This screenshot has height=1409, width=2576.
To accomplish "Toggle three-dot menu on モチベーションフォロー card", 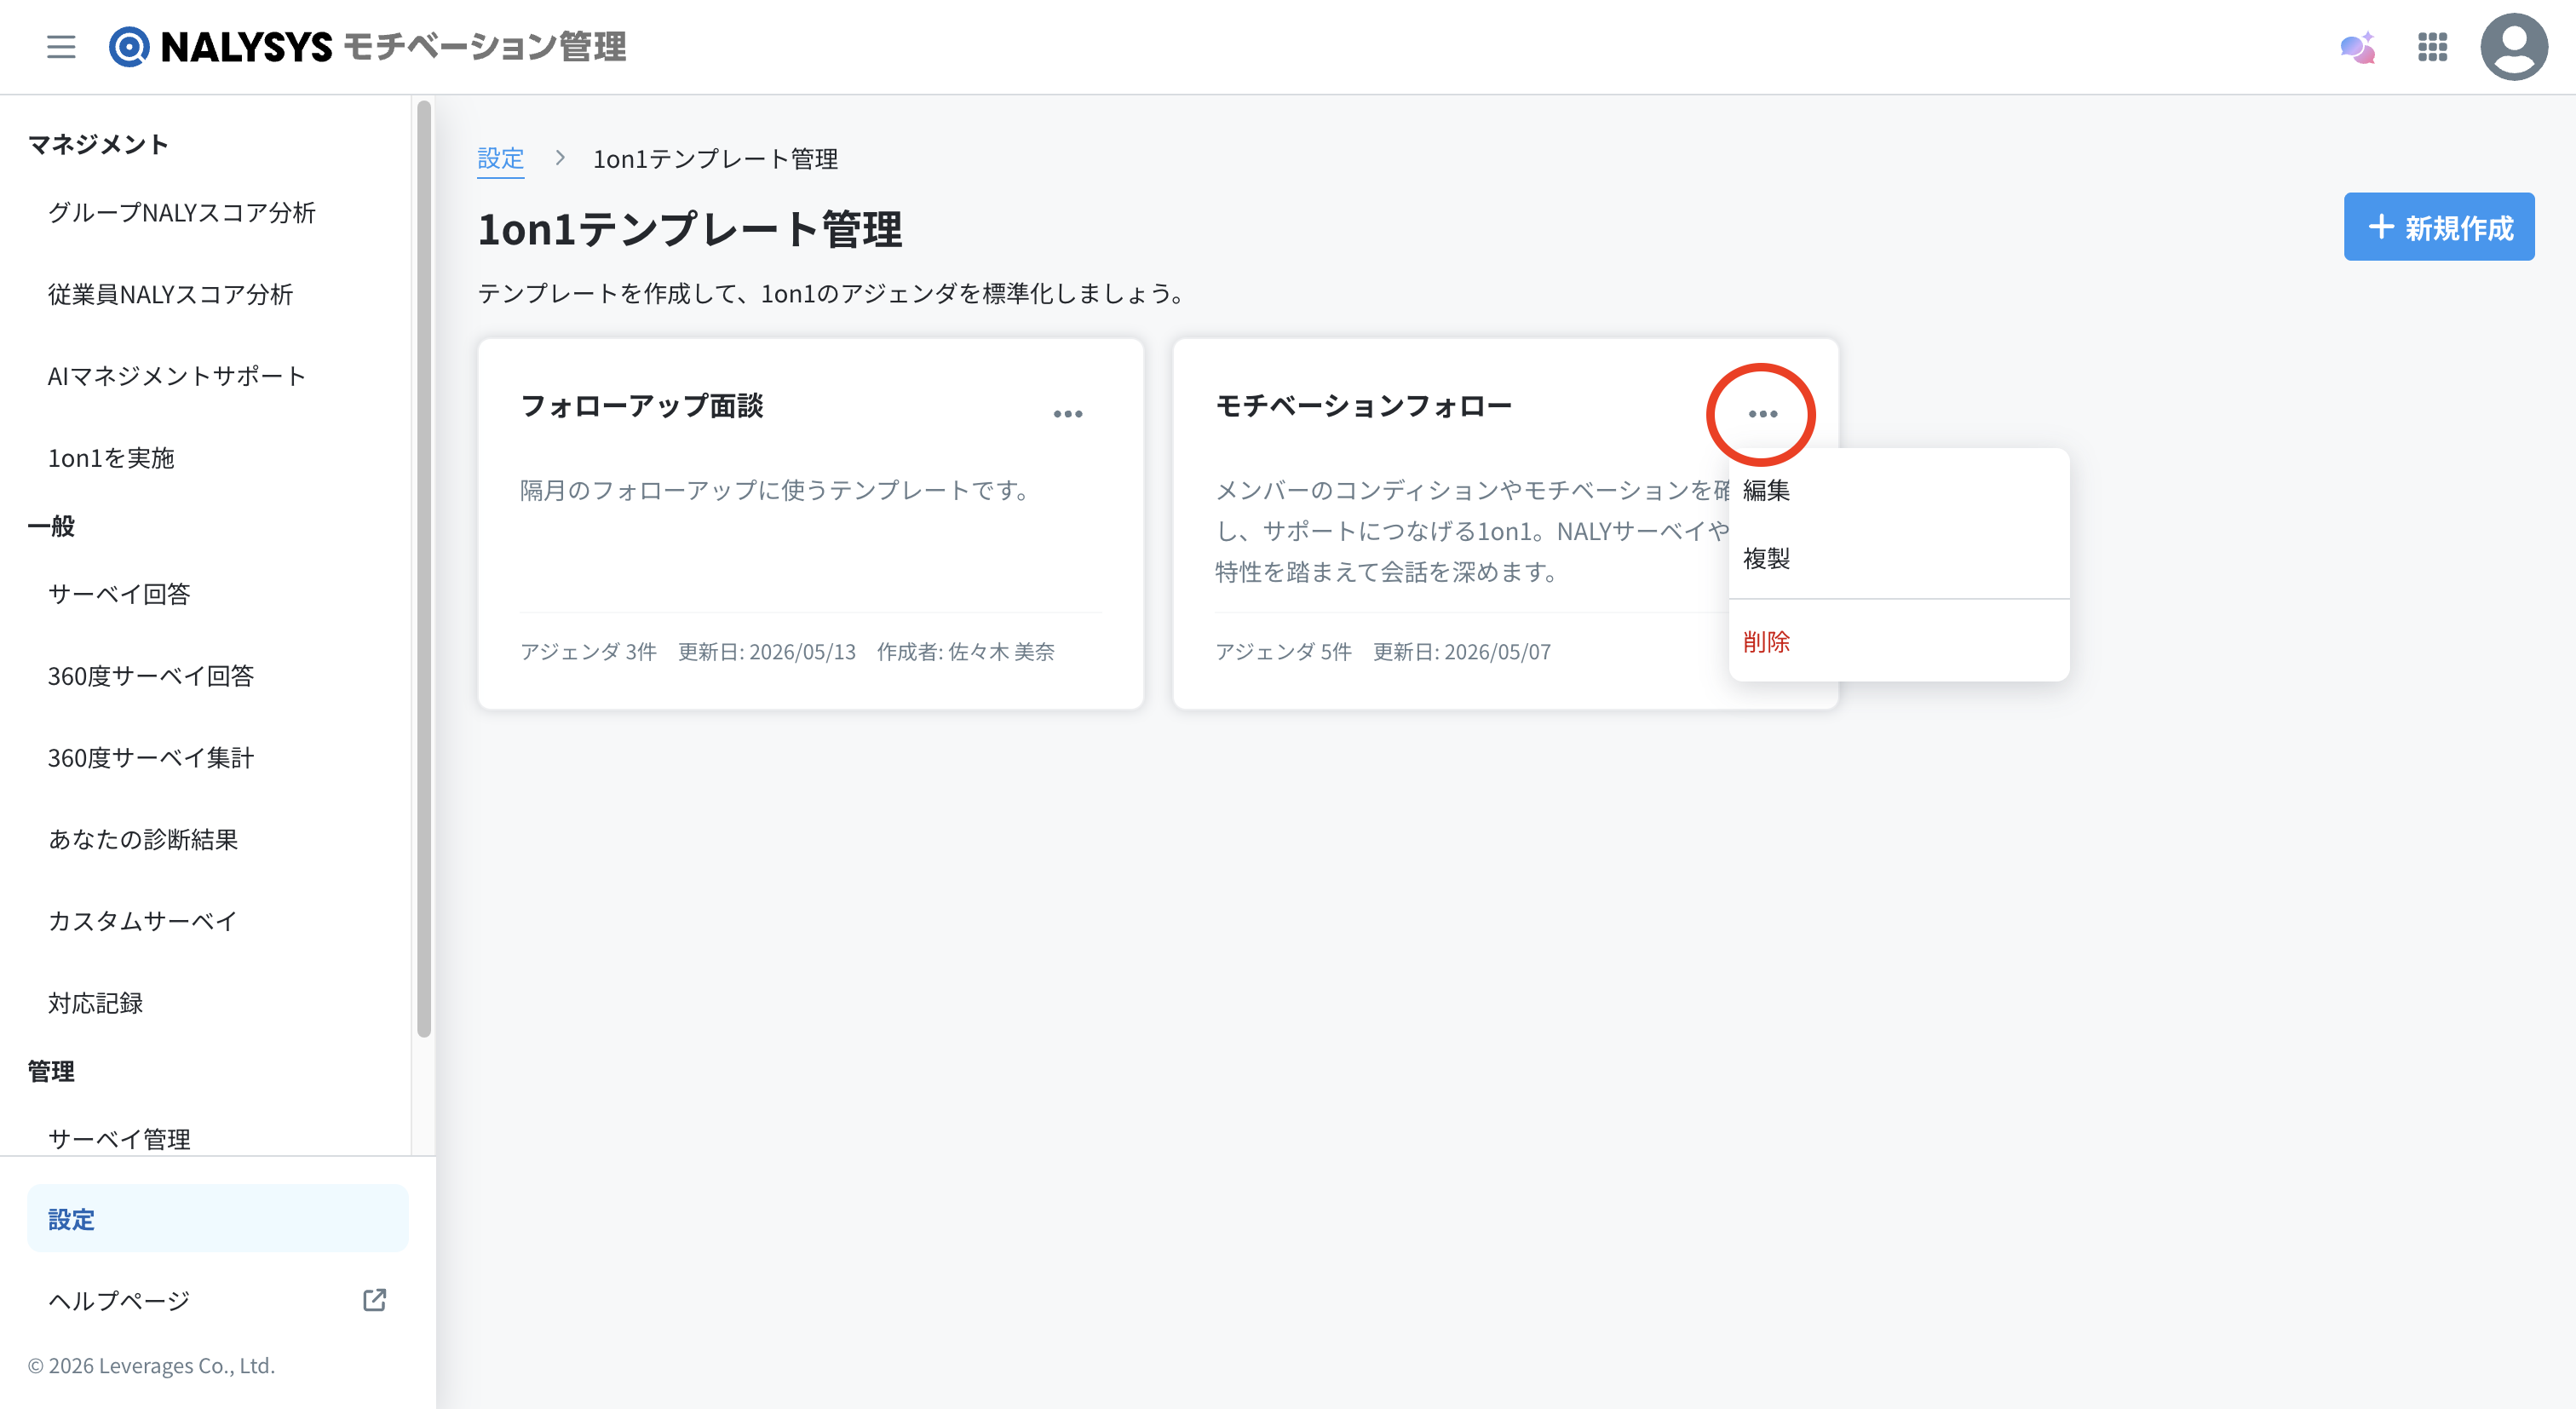I will coord(1762,414).
